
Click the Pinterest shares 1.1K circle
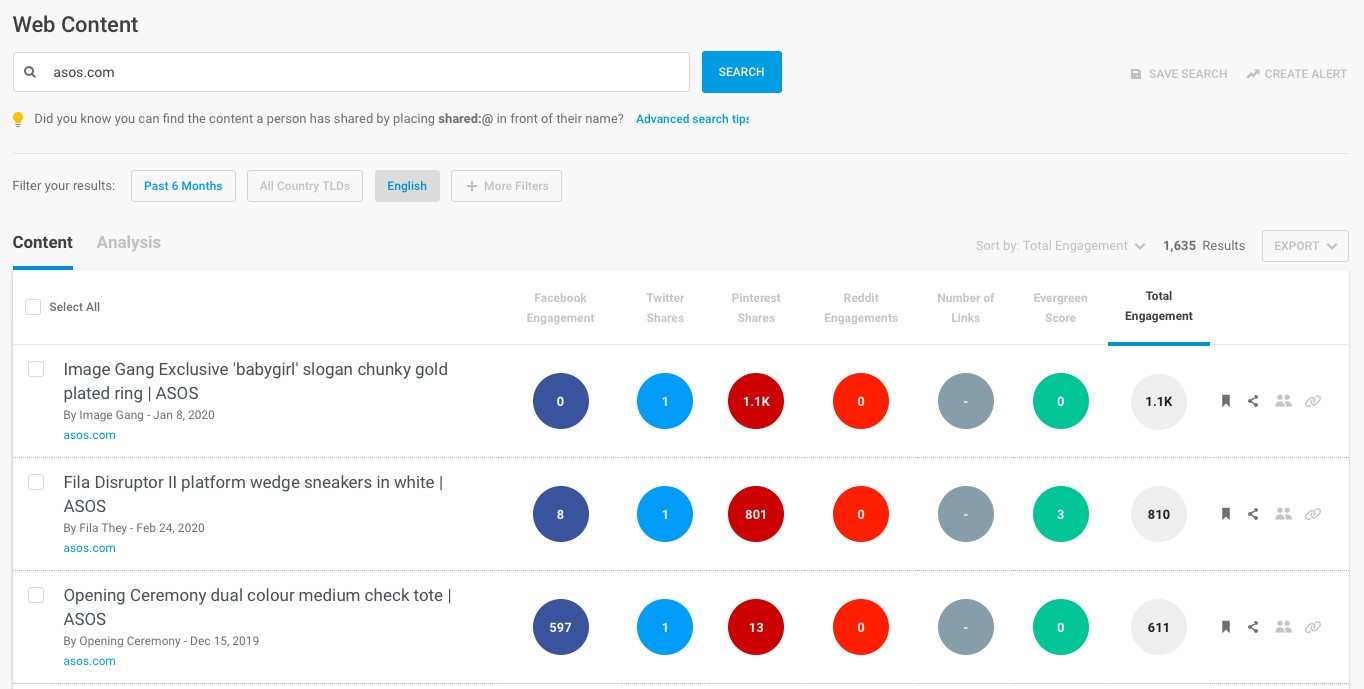tap(756, 401)
